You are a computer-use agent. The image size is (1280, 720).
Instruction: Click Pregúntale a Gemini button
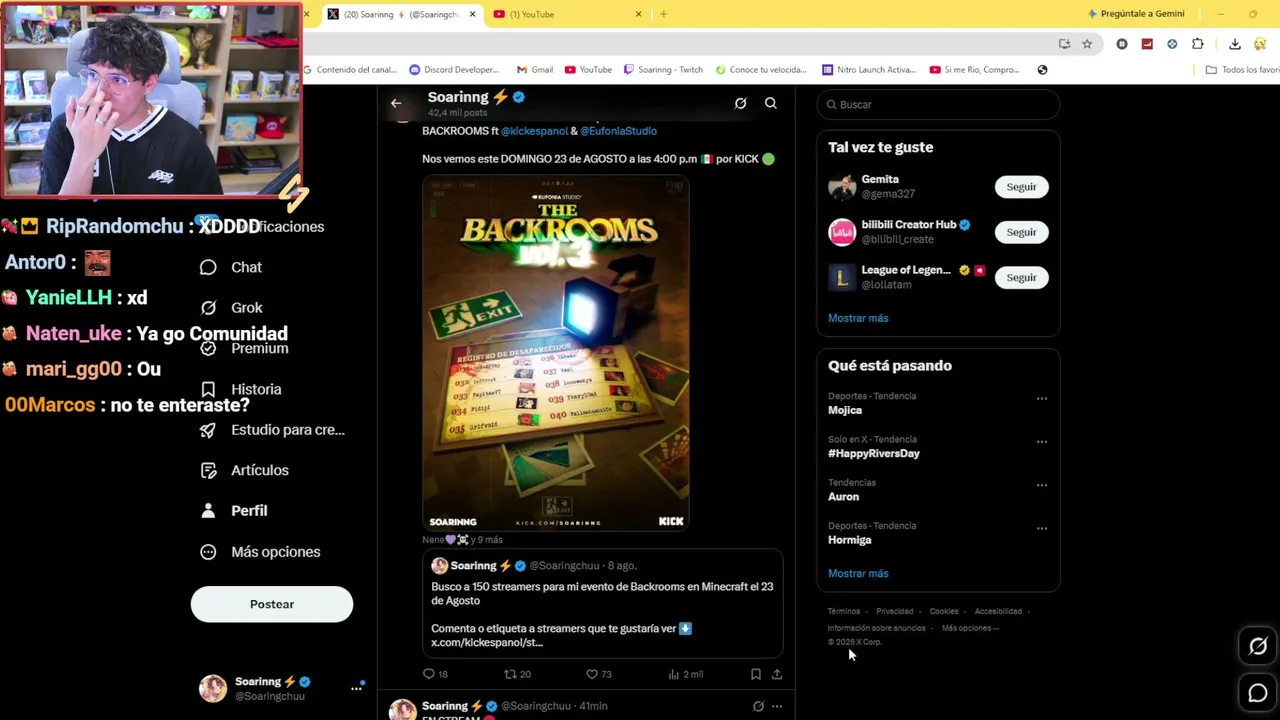click(1136, 14)
